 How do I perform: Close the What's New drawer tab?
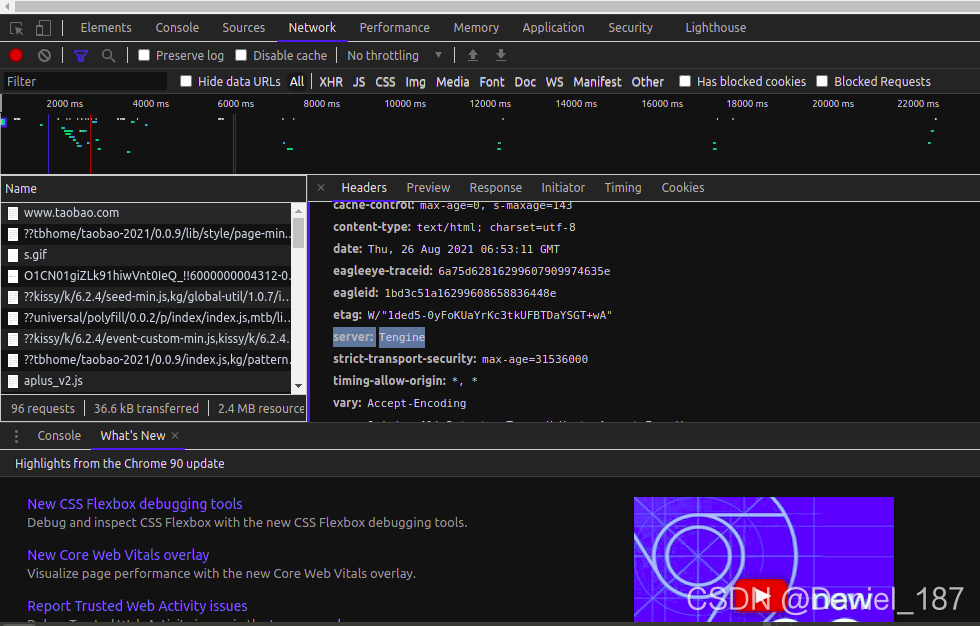[x=175, y=435]
